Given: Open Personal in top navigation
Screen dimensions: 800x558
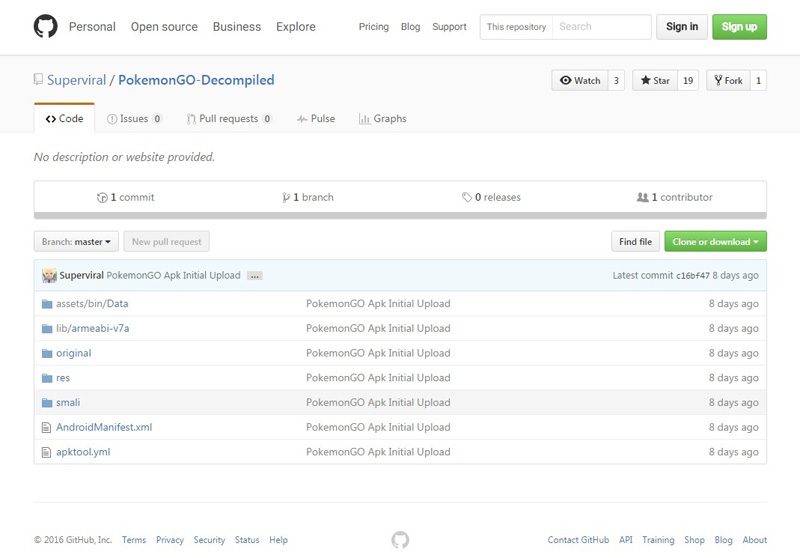Looking at the screenshot, I should (92, 27).
